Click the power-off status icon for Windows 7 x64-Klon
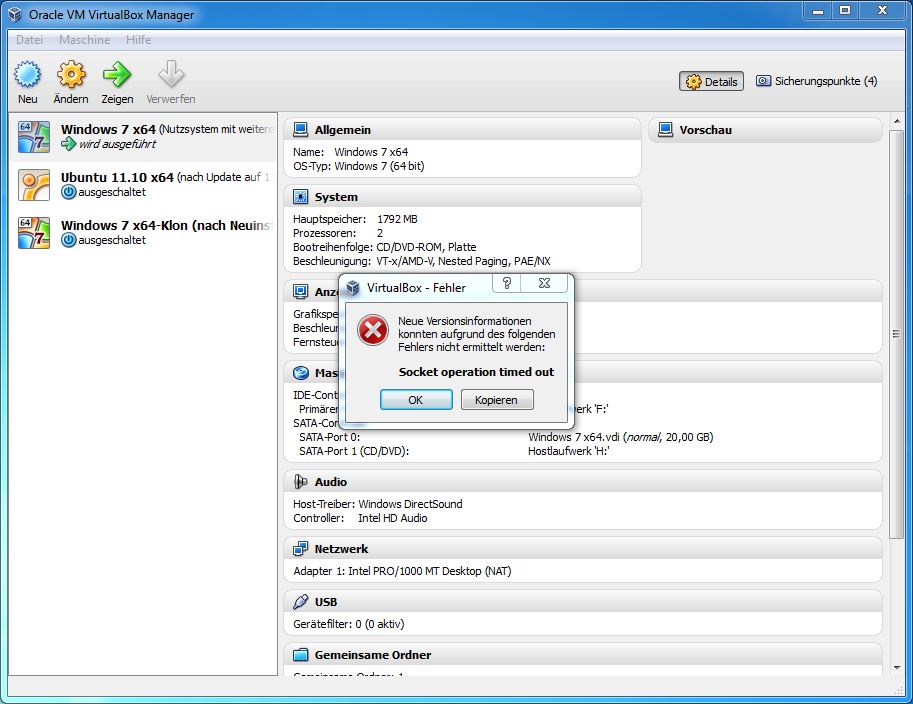 coord(69,239)
